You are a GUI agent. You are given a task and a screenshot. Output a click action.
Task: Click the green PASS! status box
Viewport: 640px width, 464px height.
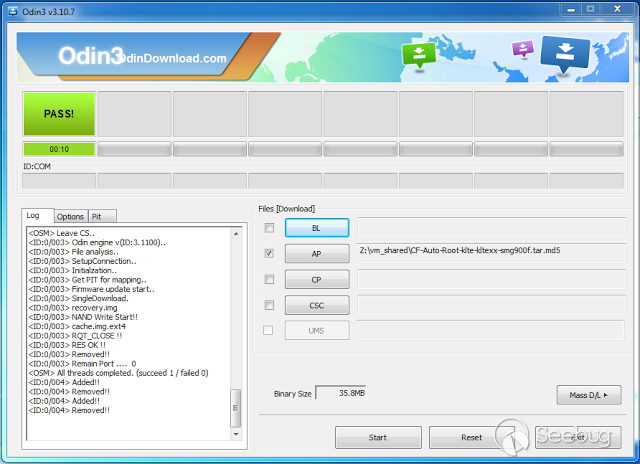59,114
